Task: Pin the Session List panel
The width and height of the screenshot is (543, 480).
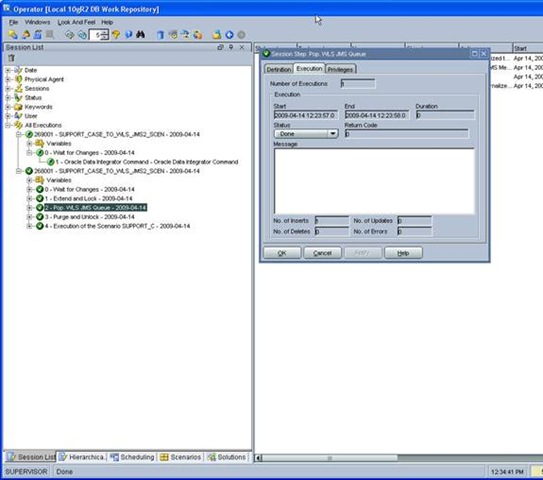Action: pyautogui.click(x=231, y=47)
